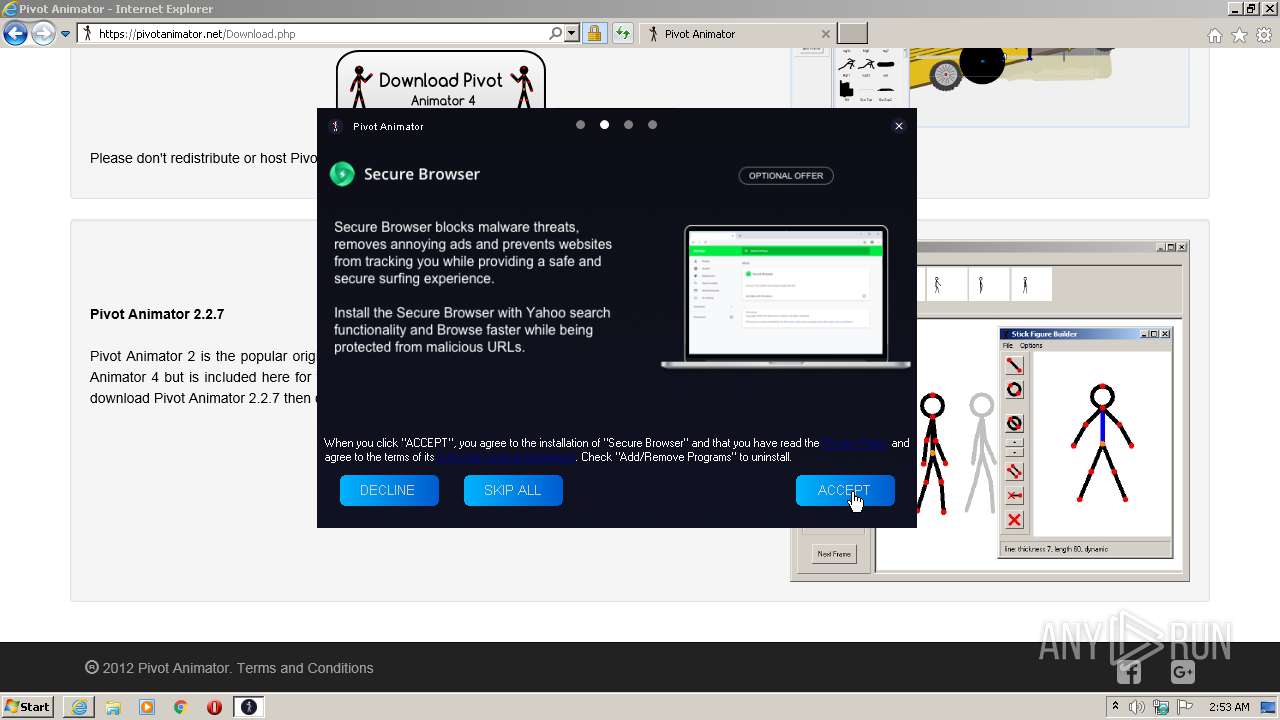Open the volume control in the tray
1280x720 pixels.
pyautogui.click(x=1137, y=707)
